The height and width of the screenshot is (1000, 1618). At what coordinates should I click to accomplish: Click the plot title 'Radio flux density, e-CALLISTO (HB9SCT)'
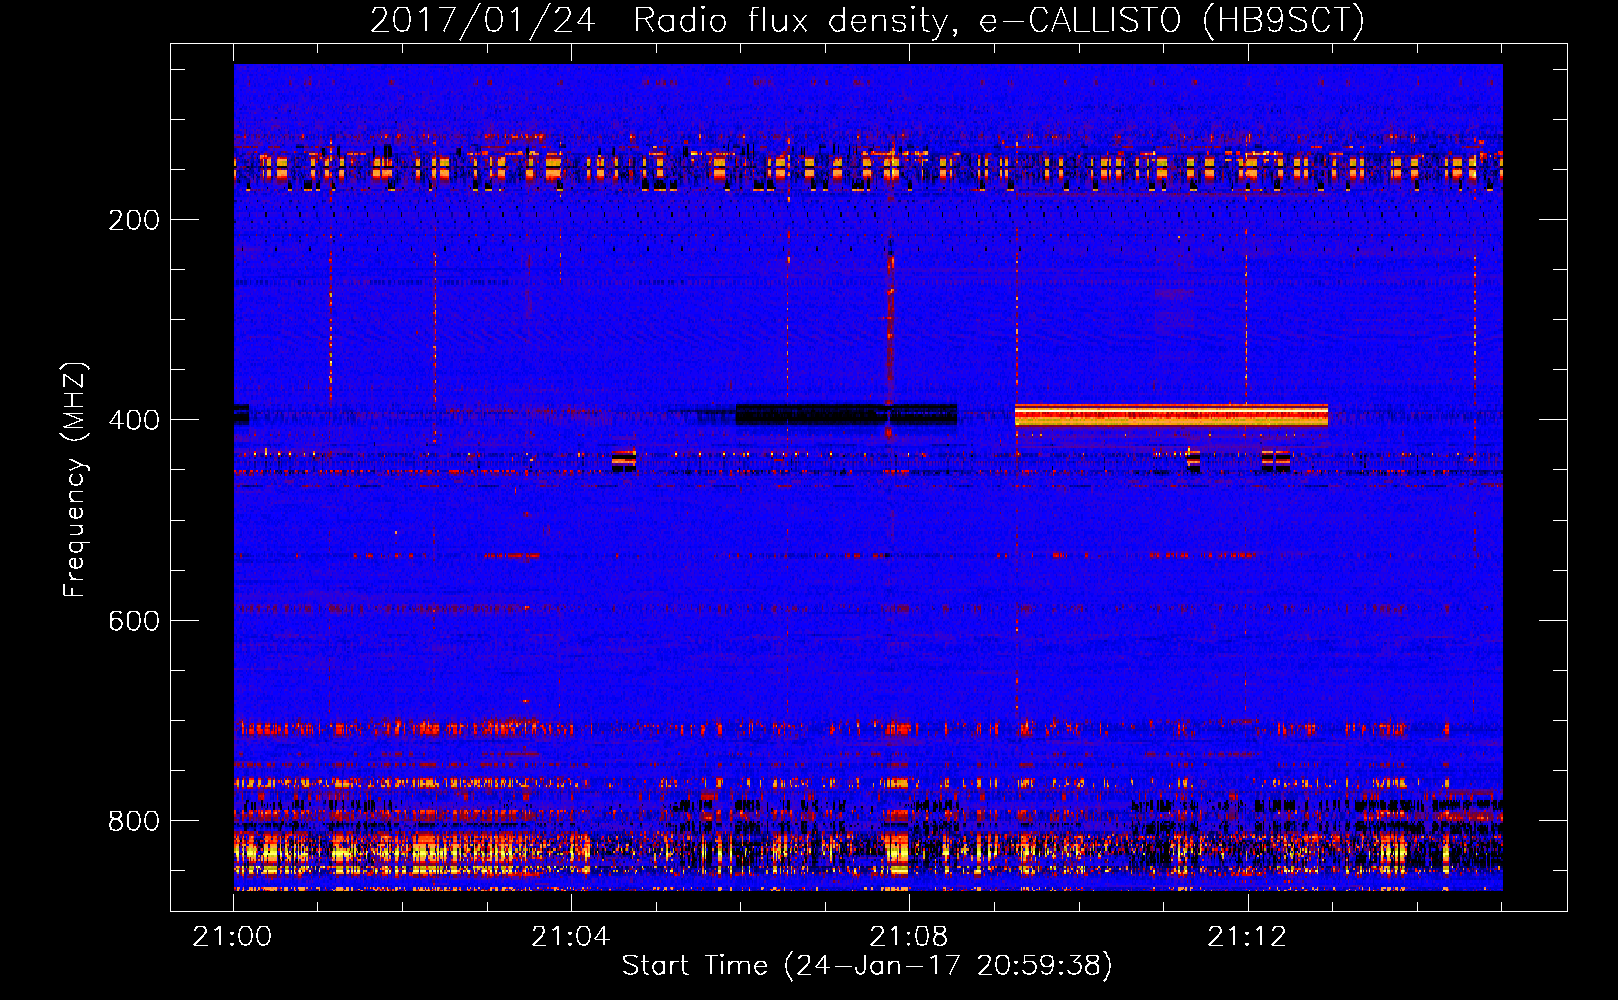click(x=999, y=20)
